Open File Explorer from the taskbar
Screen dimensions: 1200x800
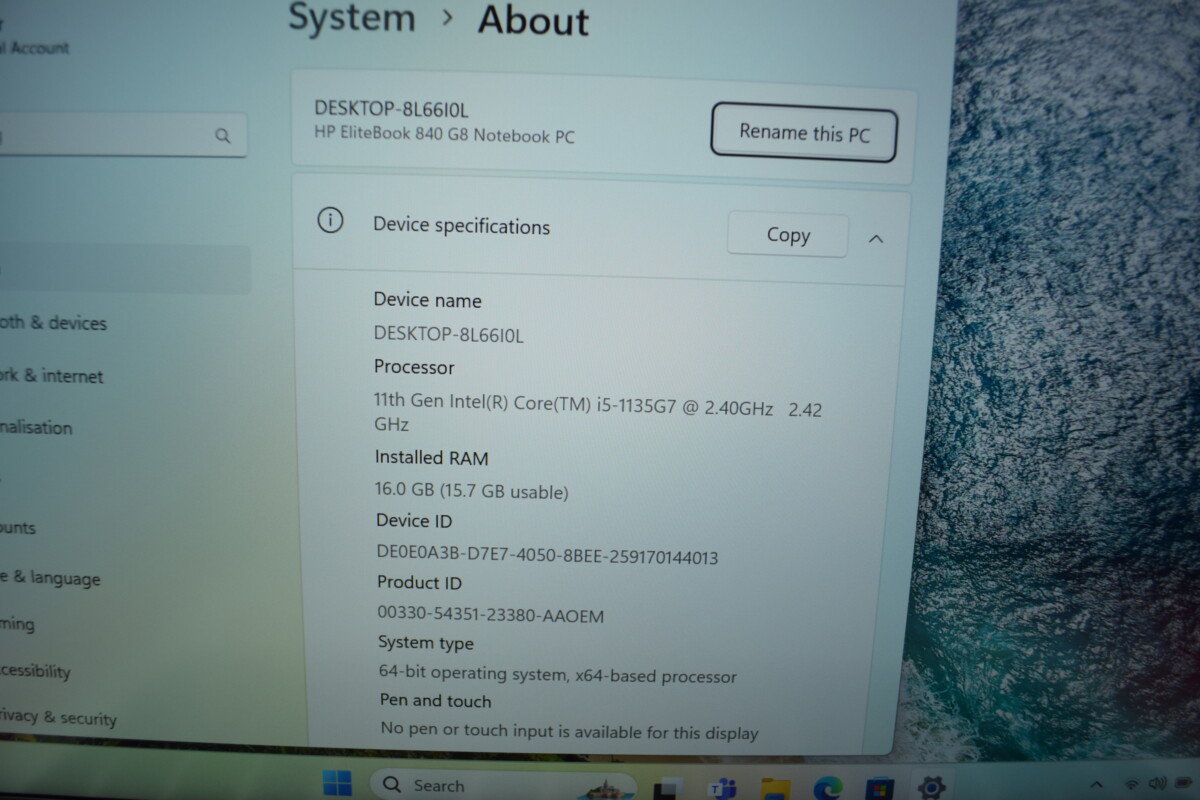tap(775, 788)
